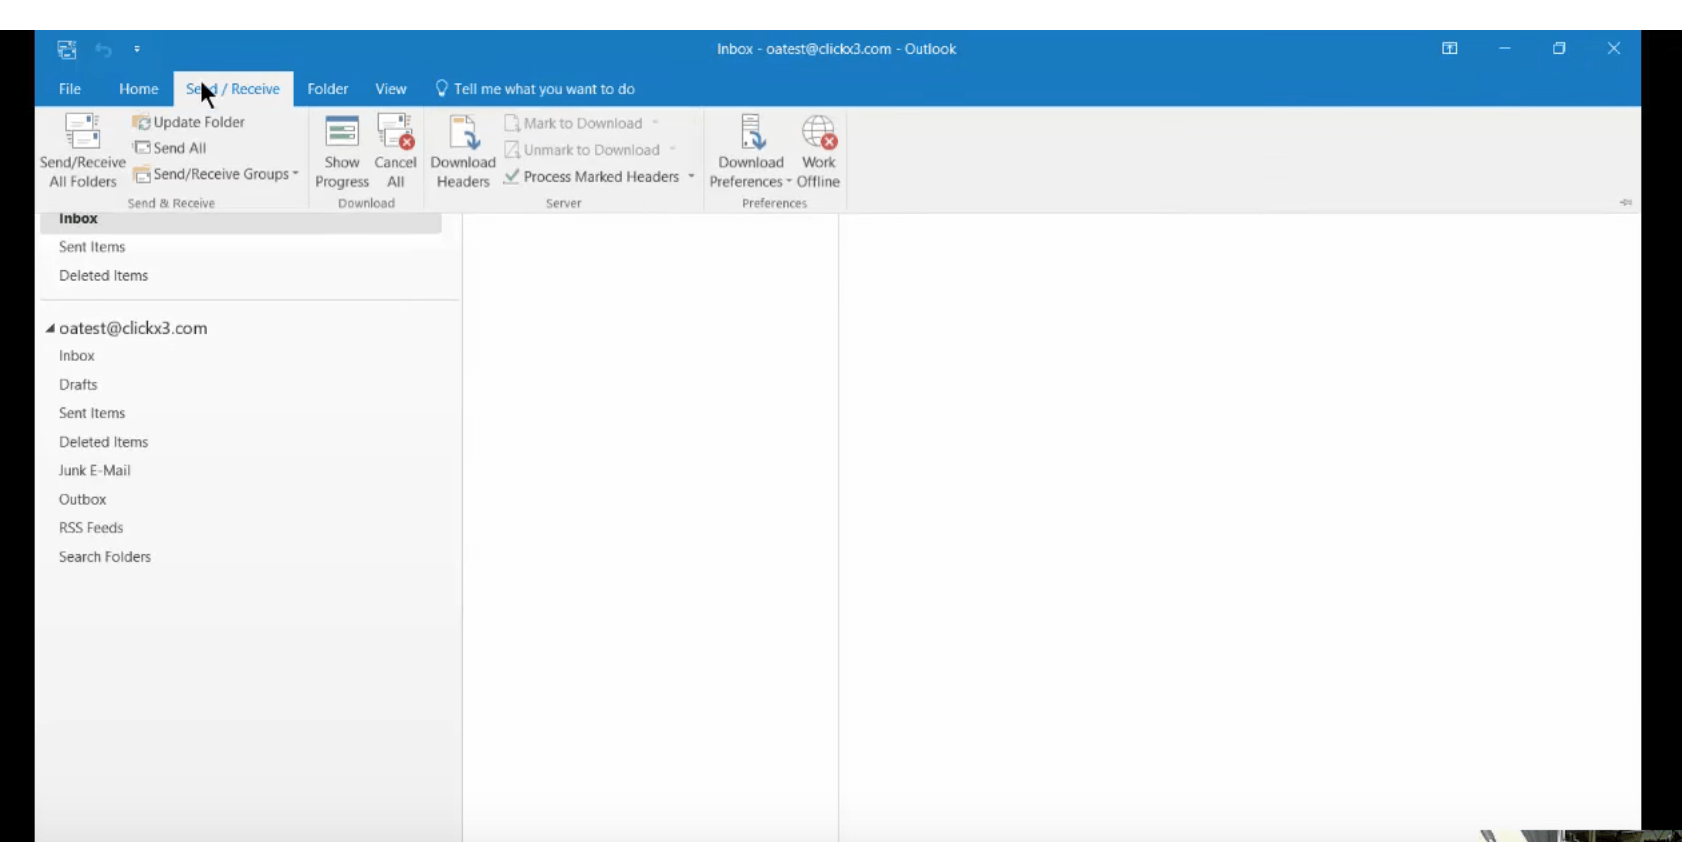
Task: Expand Process Marked Headers dropdown arrow
Action: point(691,177)
